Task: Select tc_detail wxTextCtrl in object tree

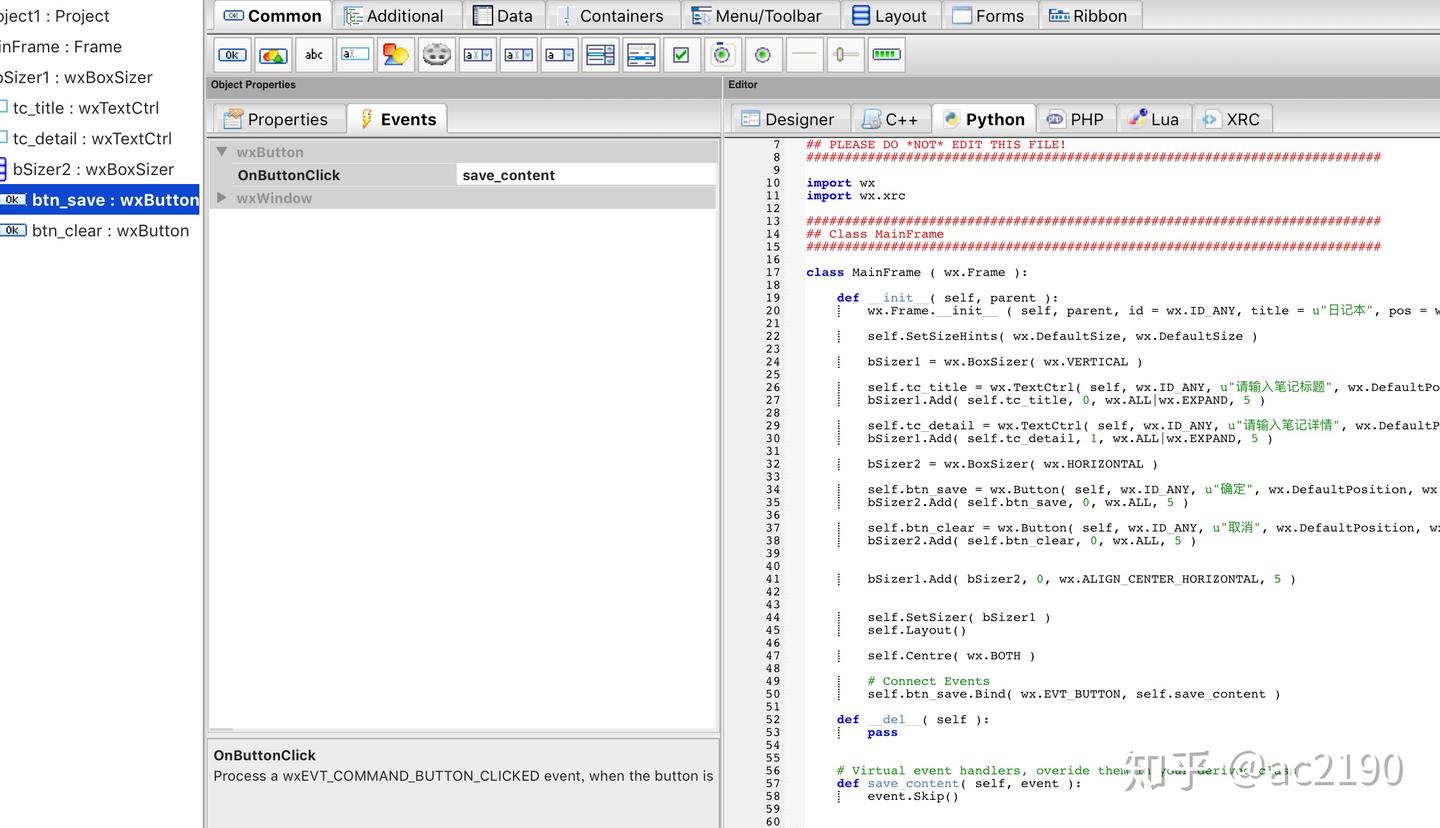Action: pyautogui.click(x=92, y=138)
